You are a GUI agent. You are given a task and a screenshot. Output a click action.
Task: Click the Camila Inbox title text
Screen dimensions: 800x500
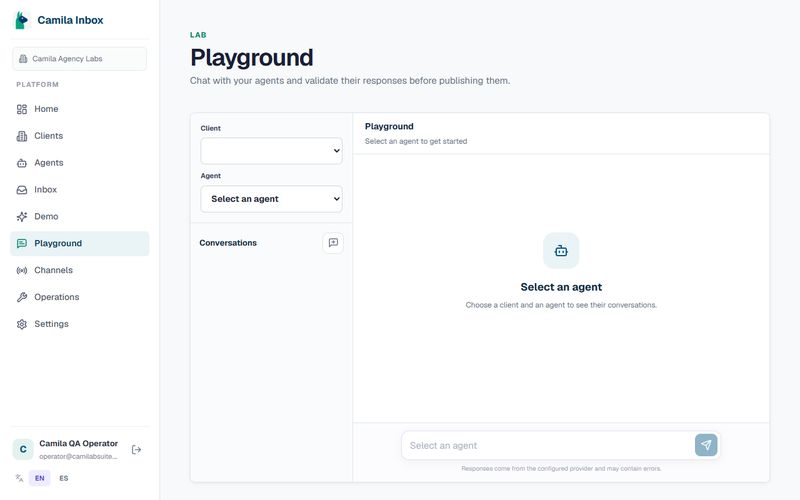70,20
